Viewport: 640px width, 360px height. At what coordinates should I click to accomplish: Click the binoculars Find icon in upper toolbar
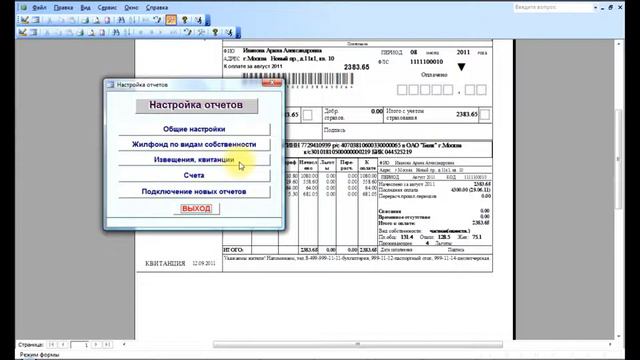[x=121, y=20]
